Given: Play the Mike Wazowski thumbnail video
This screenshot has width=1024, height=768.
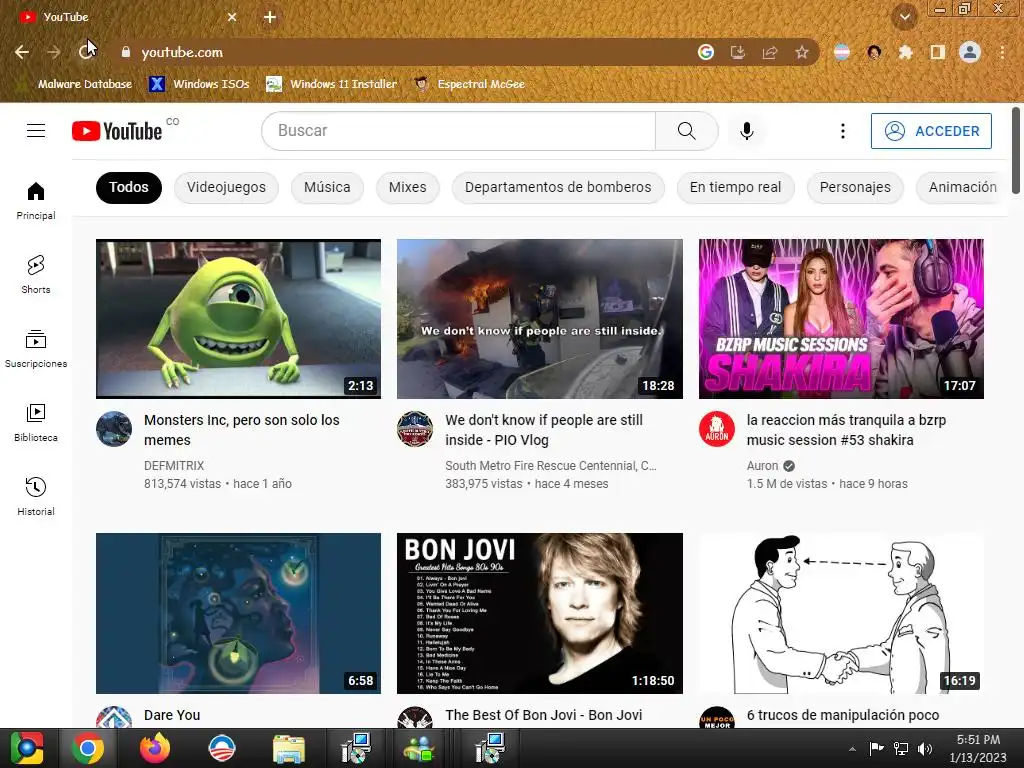Looking at the screenshot, I should (x=238, y=319).
